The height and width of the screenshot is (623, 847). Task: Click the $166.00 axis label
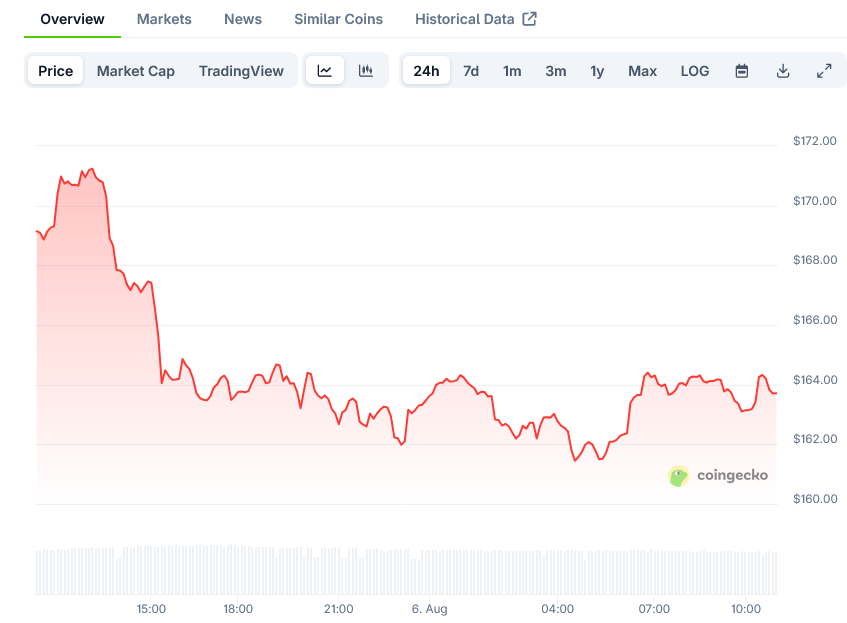[815, 320]
